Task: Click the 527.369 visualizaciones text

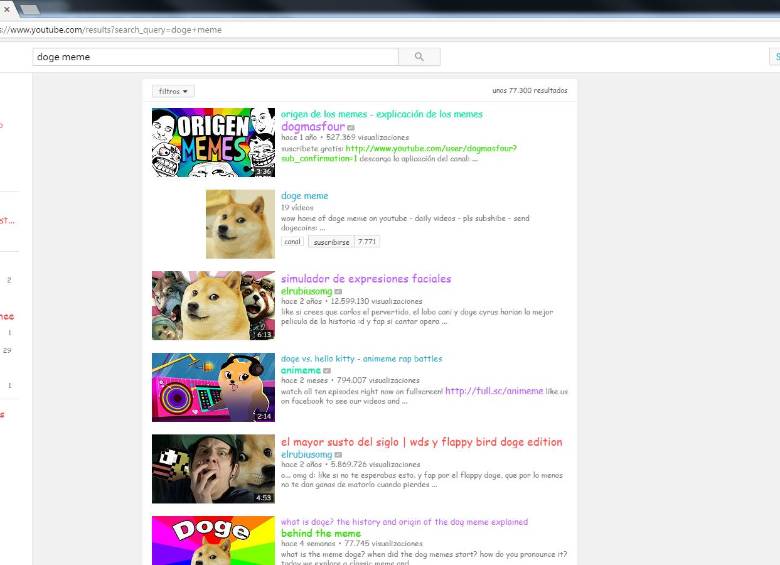Action: [367, 137]
